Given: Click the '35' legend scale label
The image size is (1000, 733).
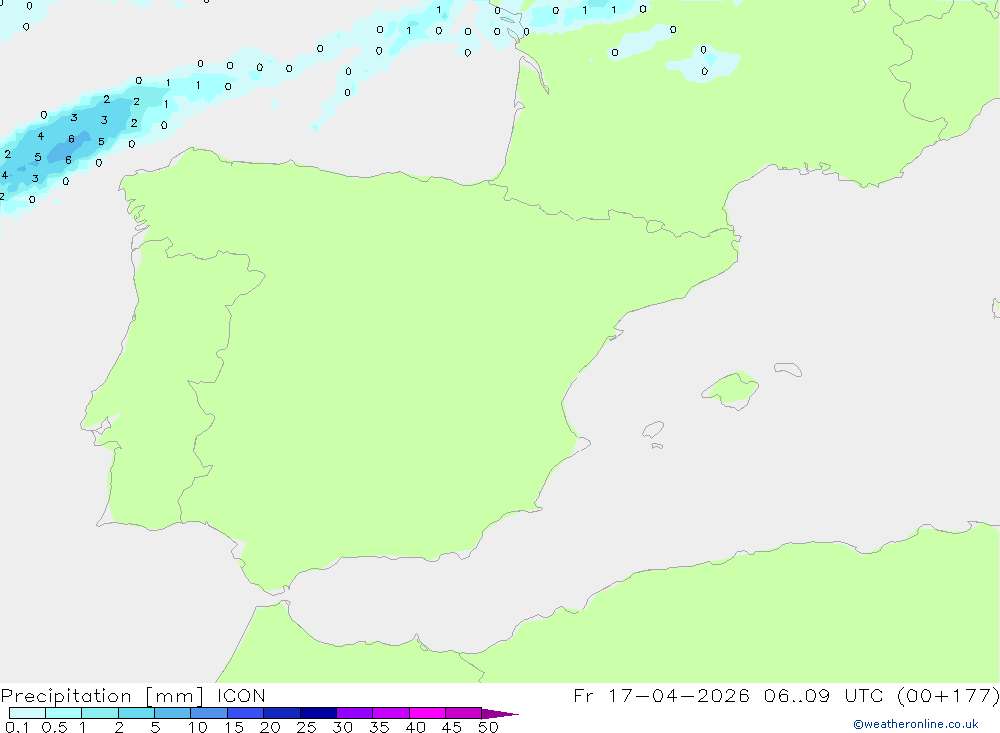Looking at the screenshot, I should [x=379, y=727].
